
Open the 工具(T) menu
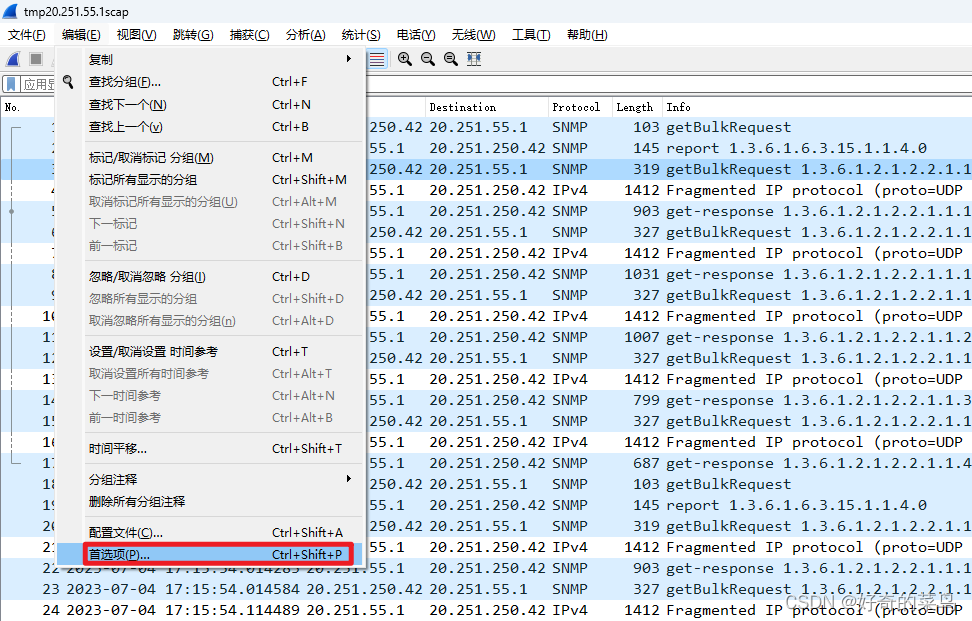tap(531, 35)
